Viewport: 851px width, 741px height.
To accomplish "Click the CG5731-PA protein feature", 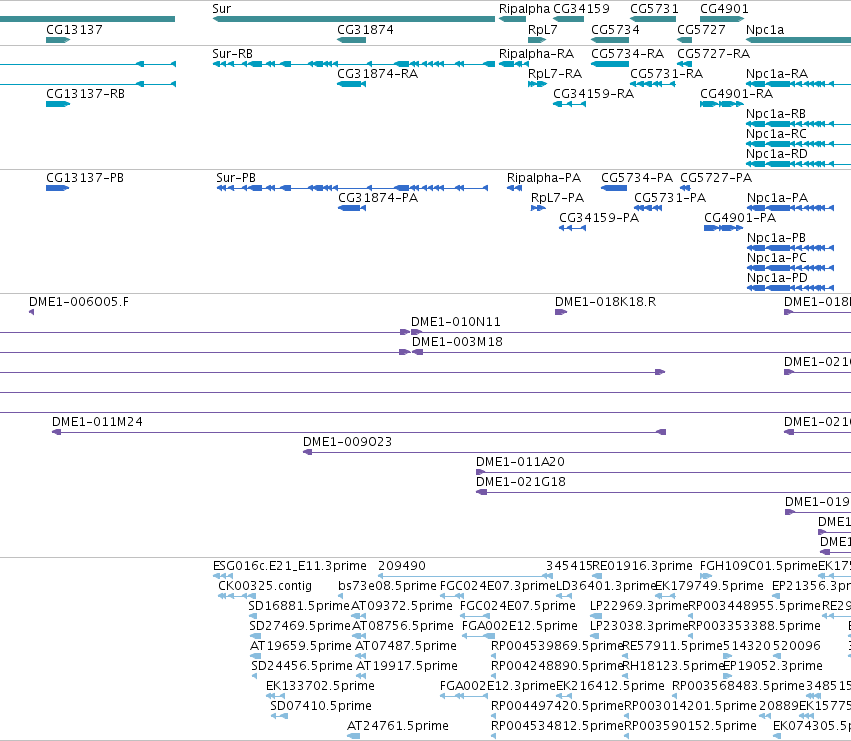I will coord(647,208).
